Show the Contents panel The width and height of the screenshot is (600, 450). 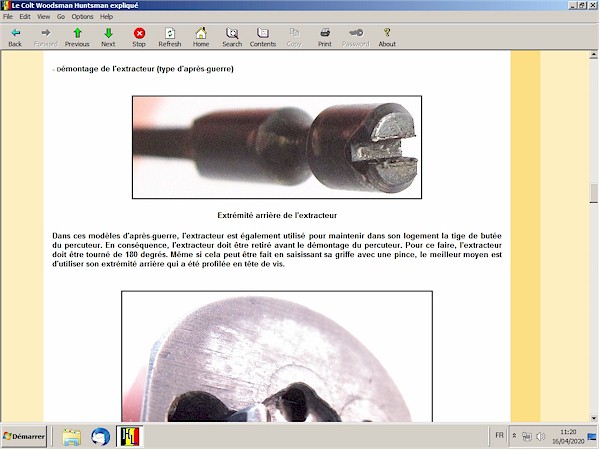pos(263,37)
